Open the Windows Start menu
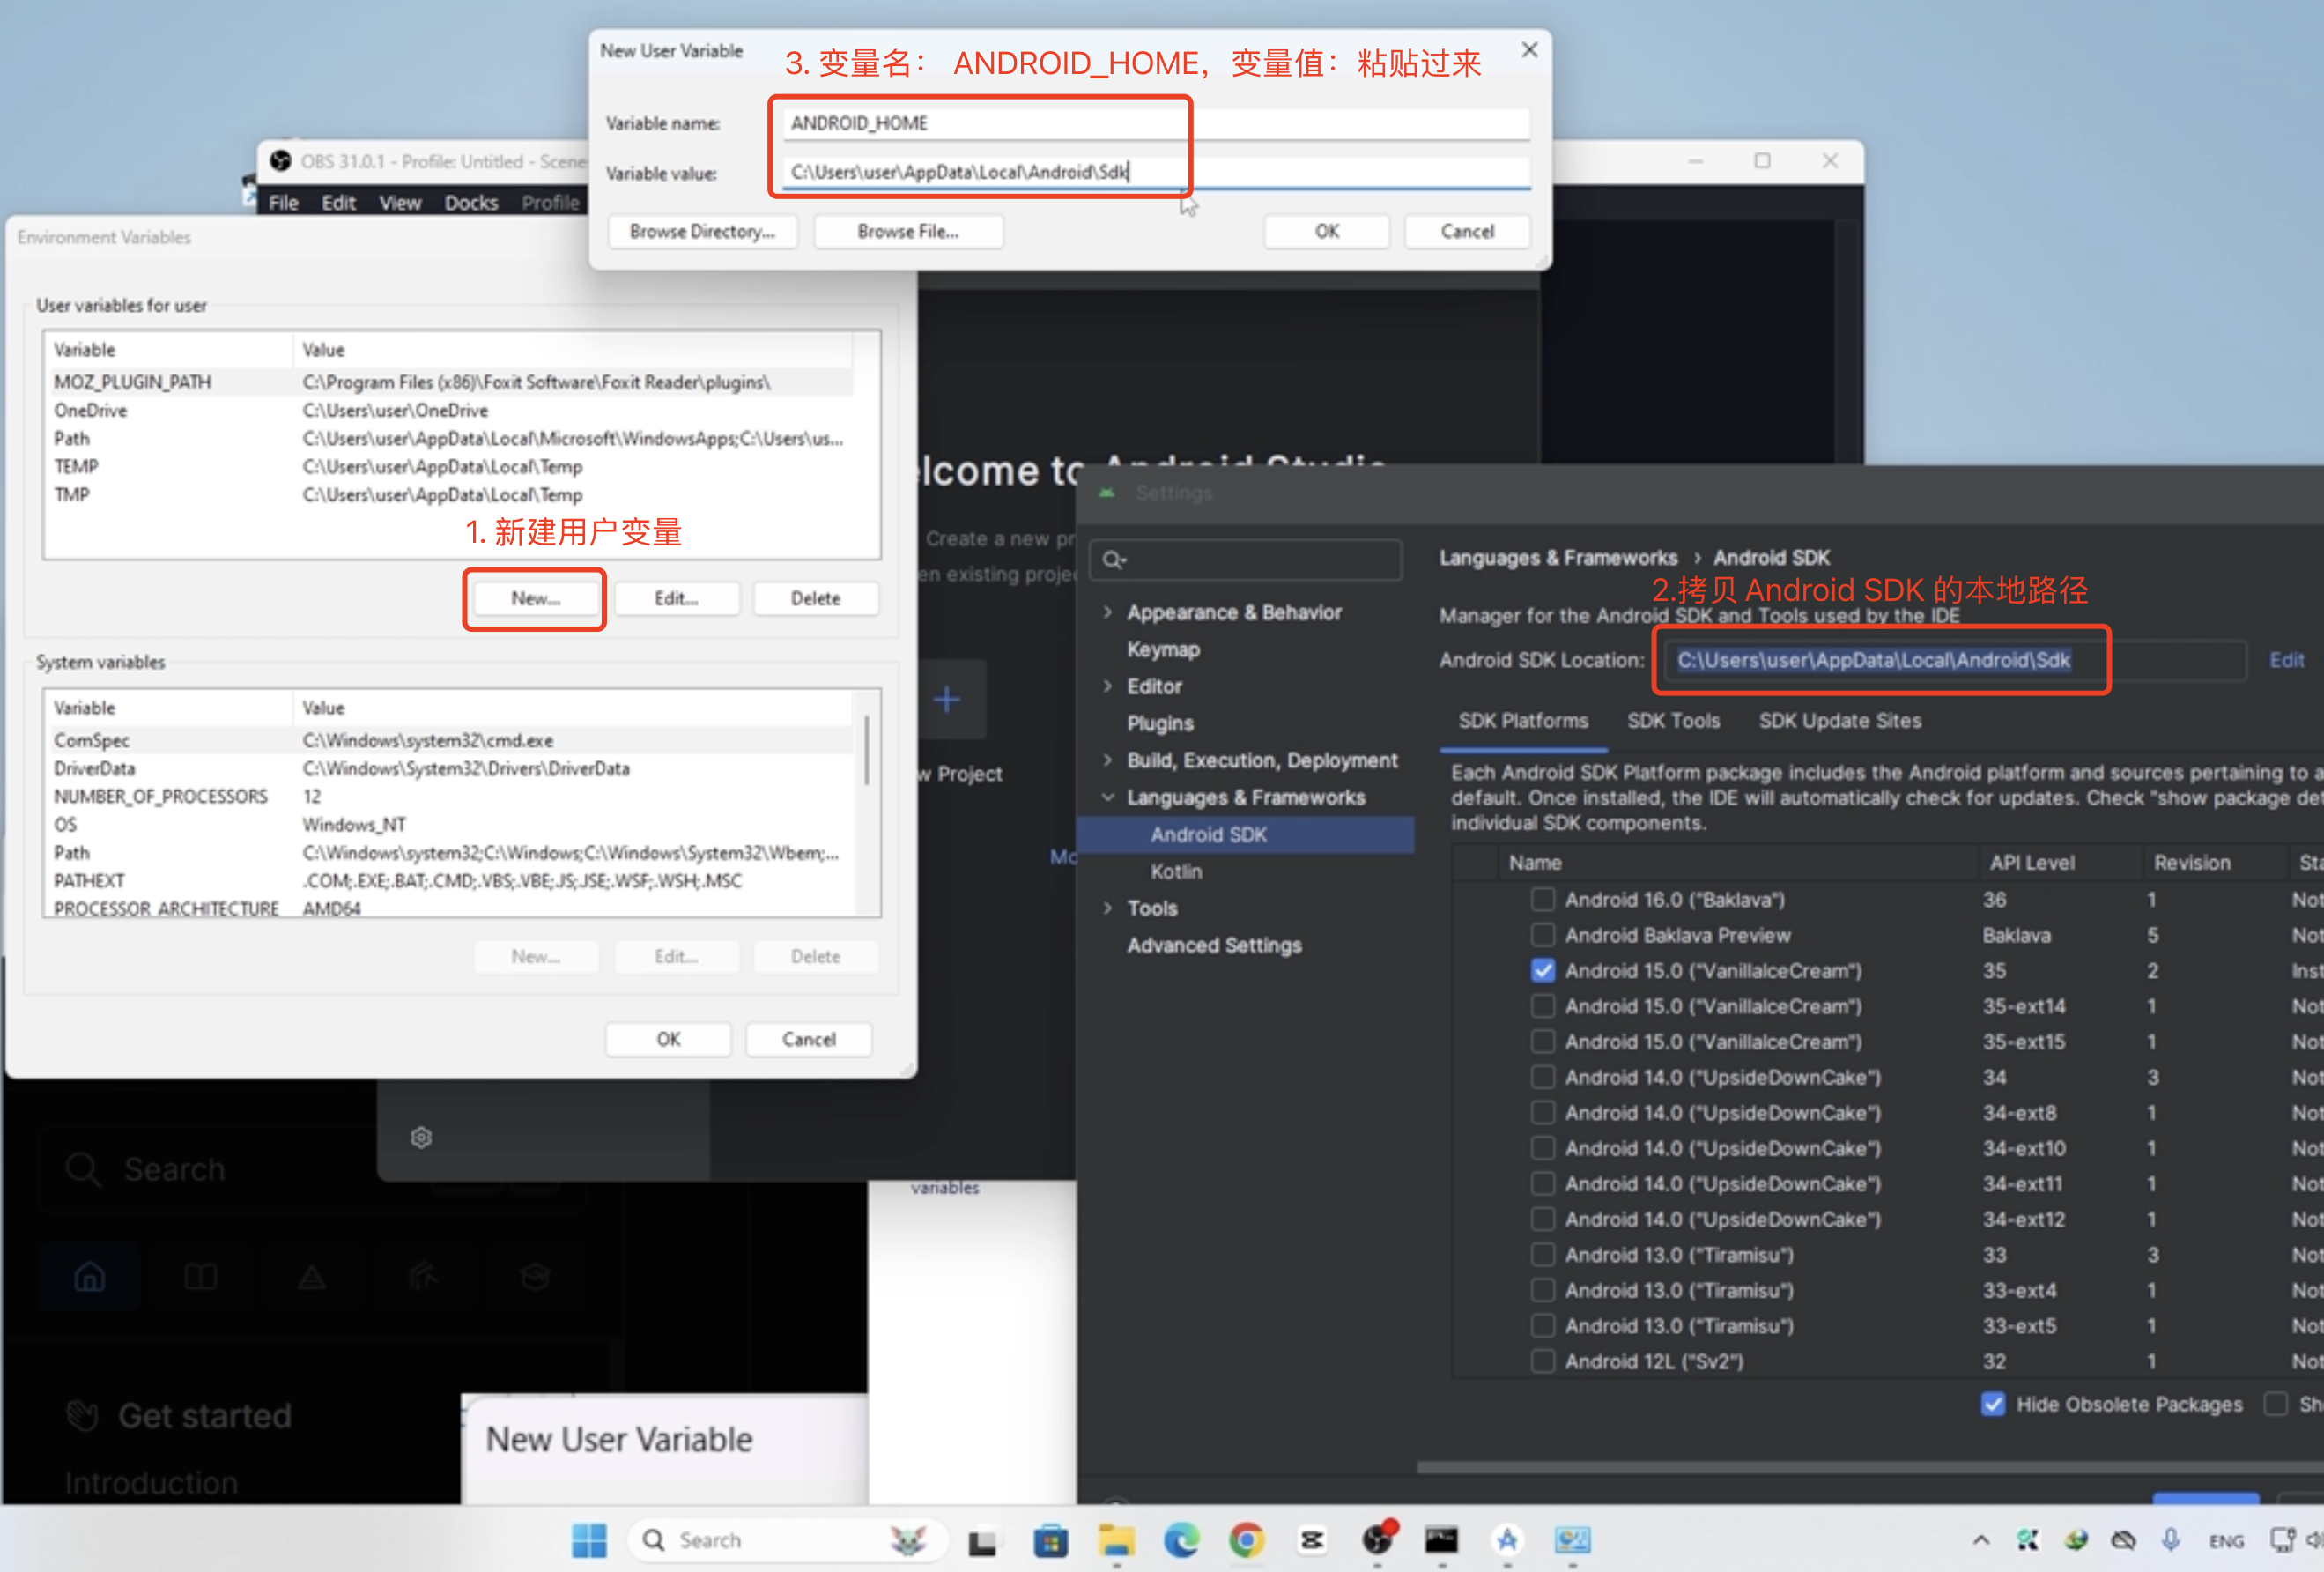The image size is (2324, 1572). [589, 1540]
